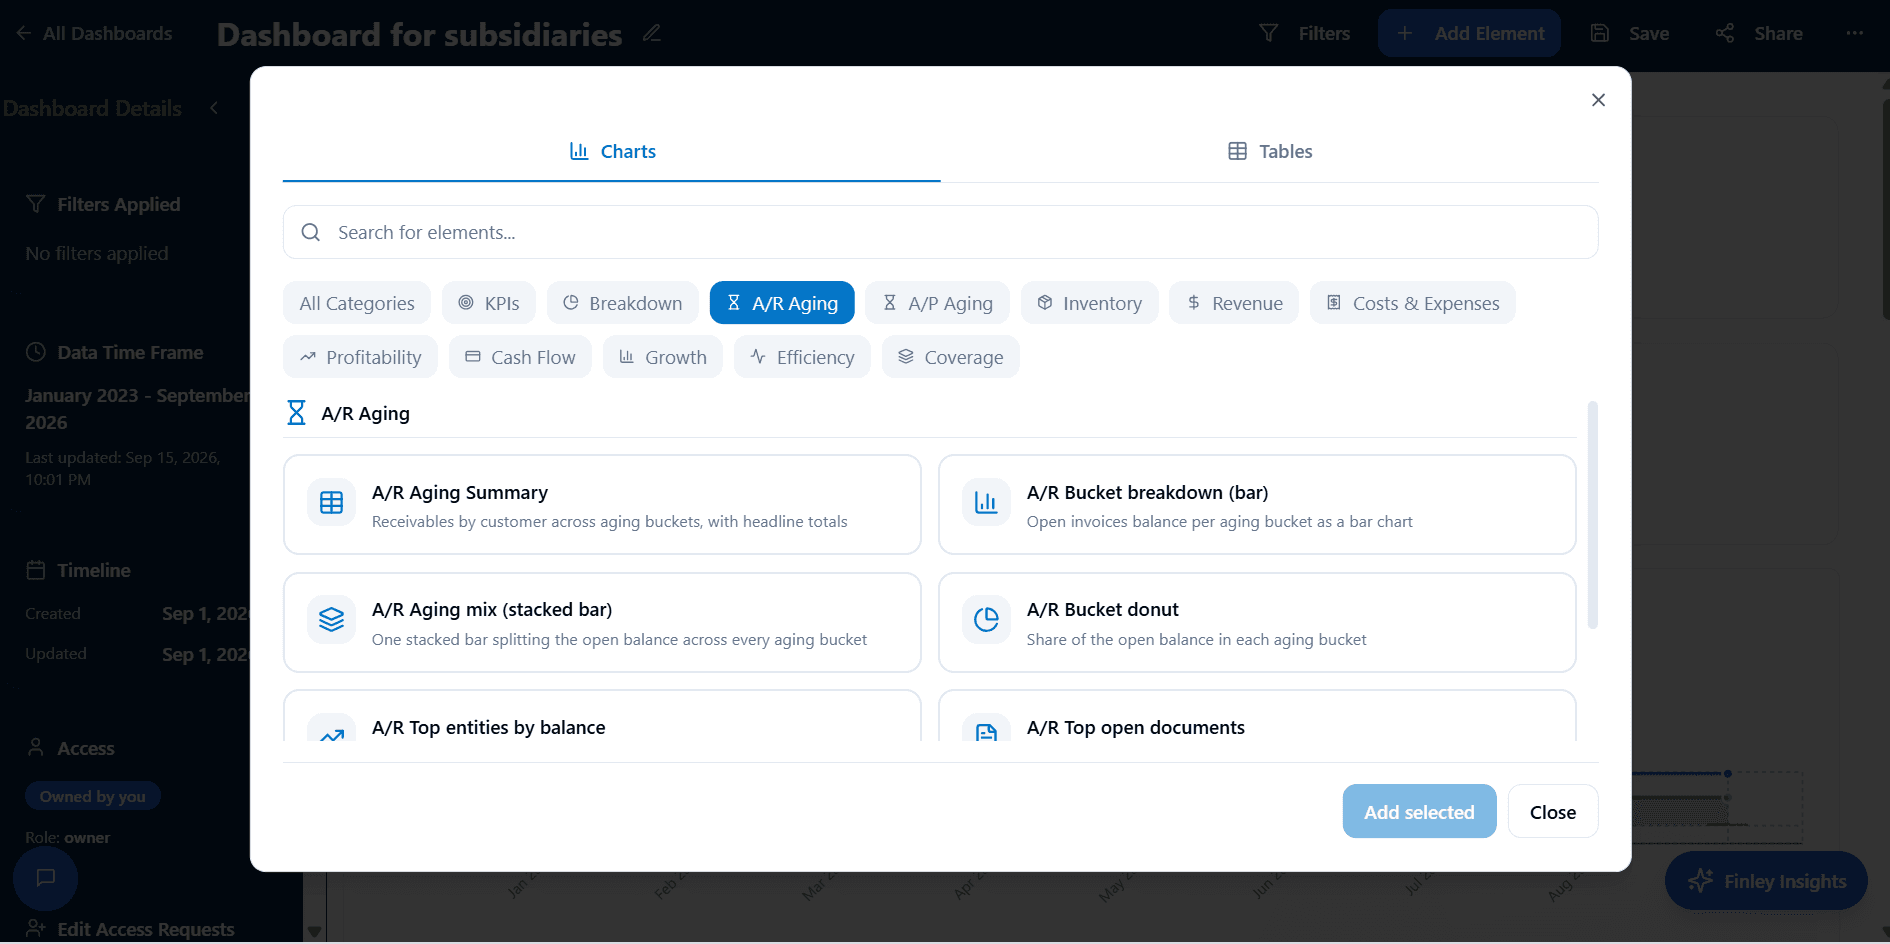
Task: Click the table icon on A/R Aging Summary
Action: [331, 502]
